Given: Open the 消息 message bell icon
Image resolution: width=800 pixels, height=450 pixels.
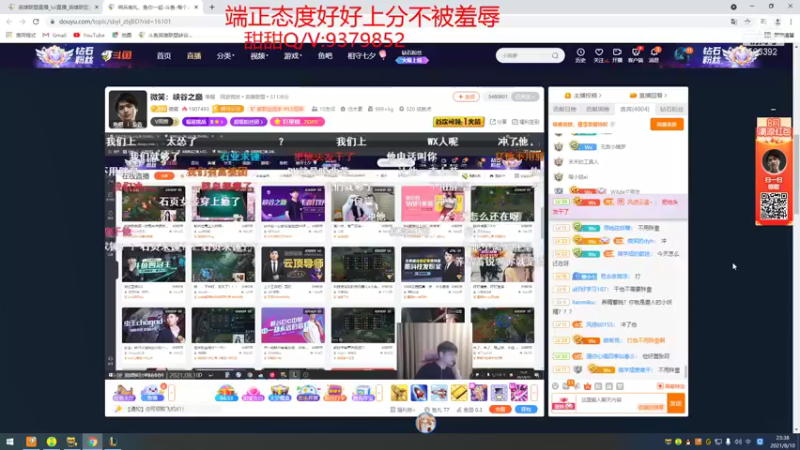Looking at the screenshot, I should tap(654, 55).
